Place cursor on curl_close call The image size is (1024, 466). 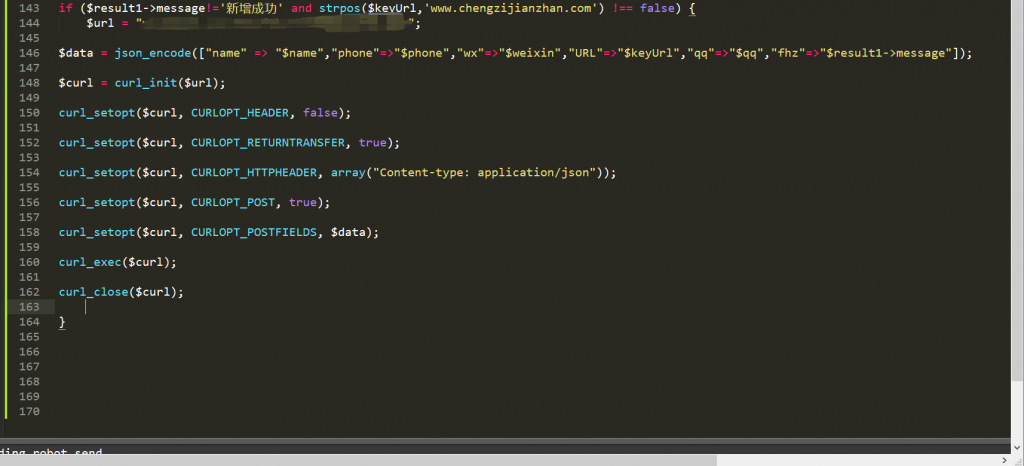coord(93,292)
